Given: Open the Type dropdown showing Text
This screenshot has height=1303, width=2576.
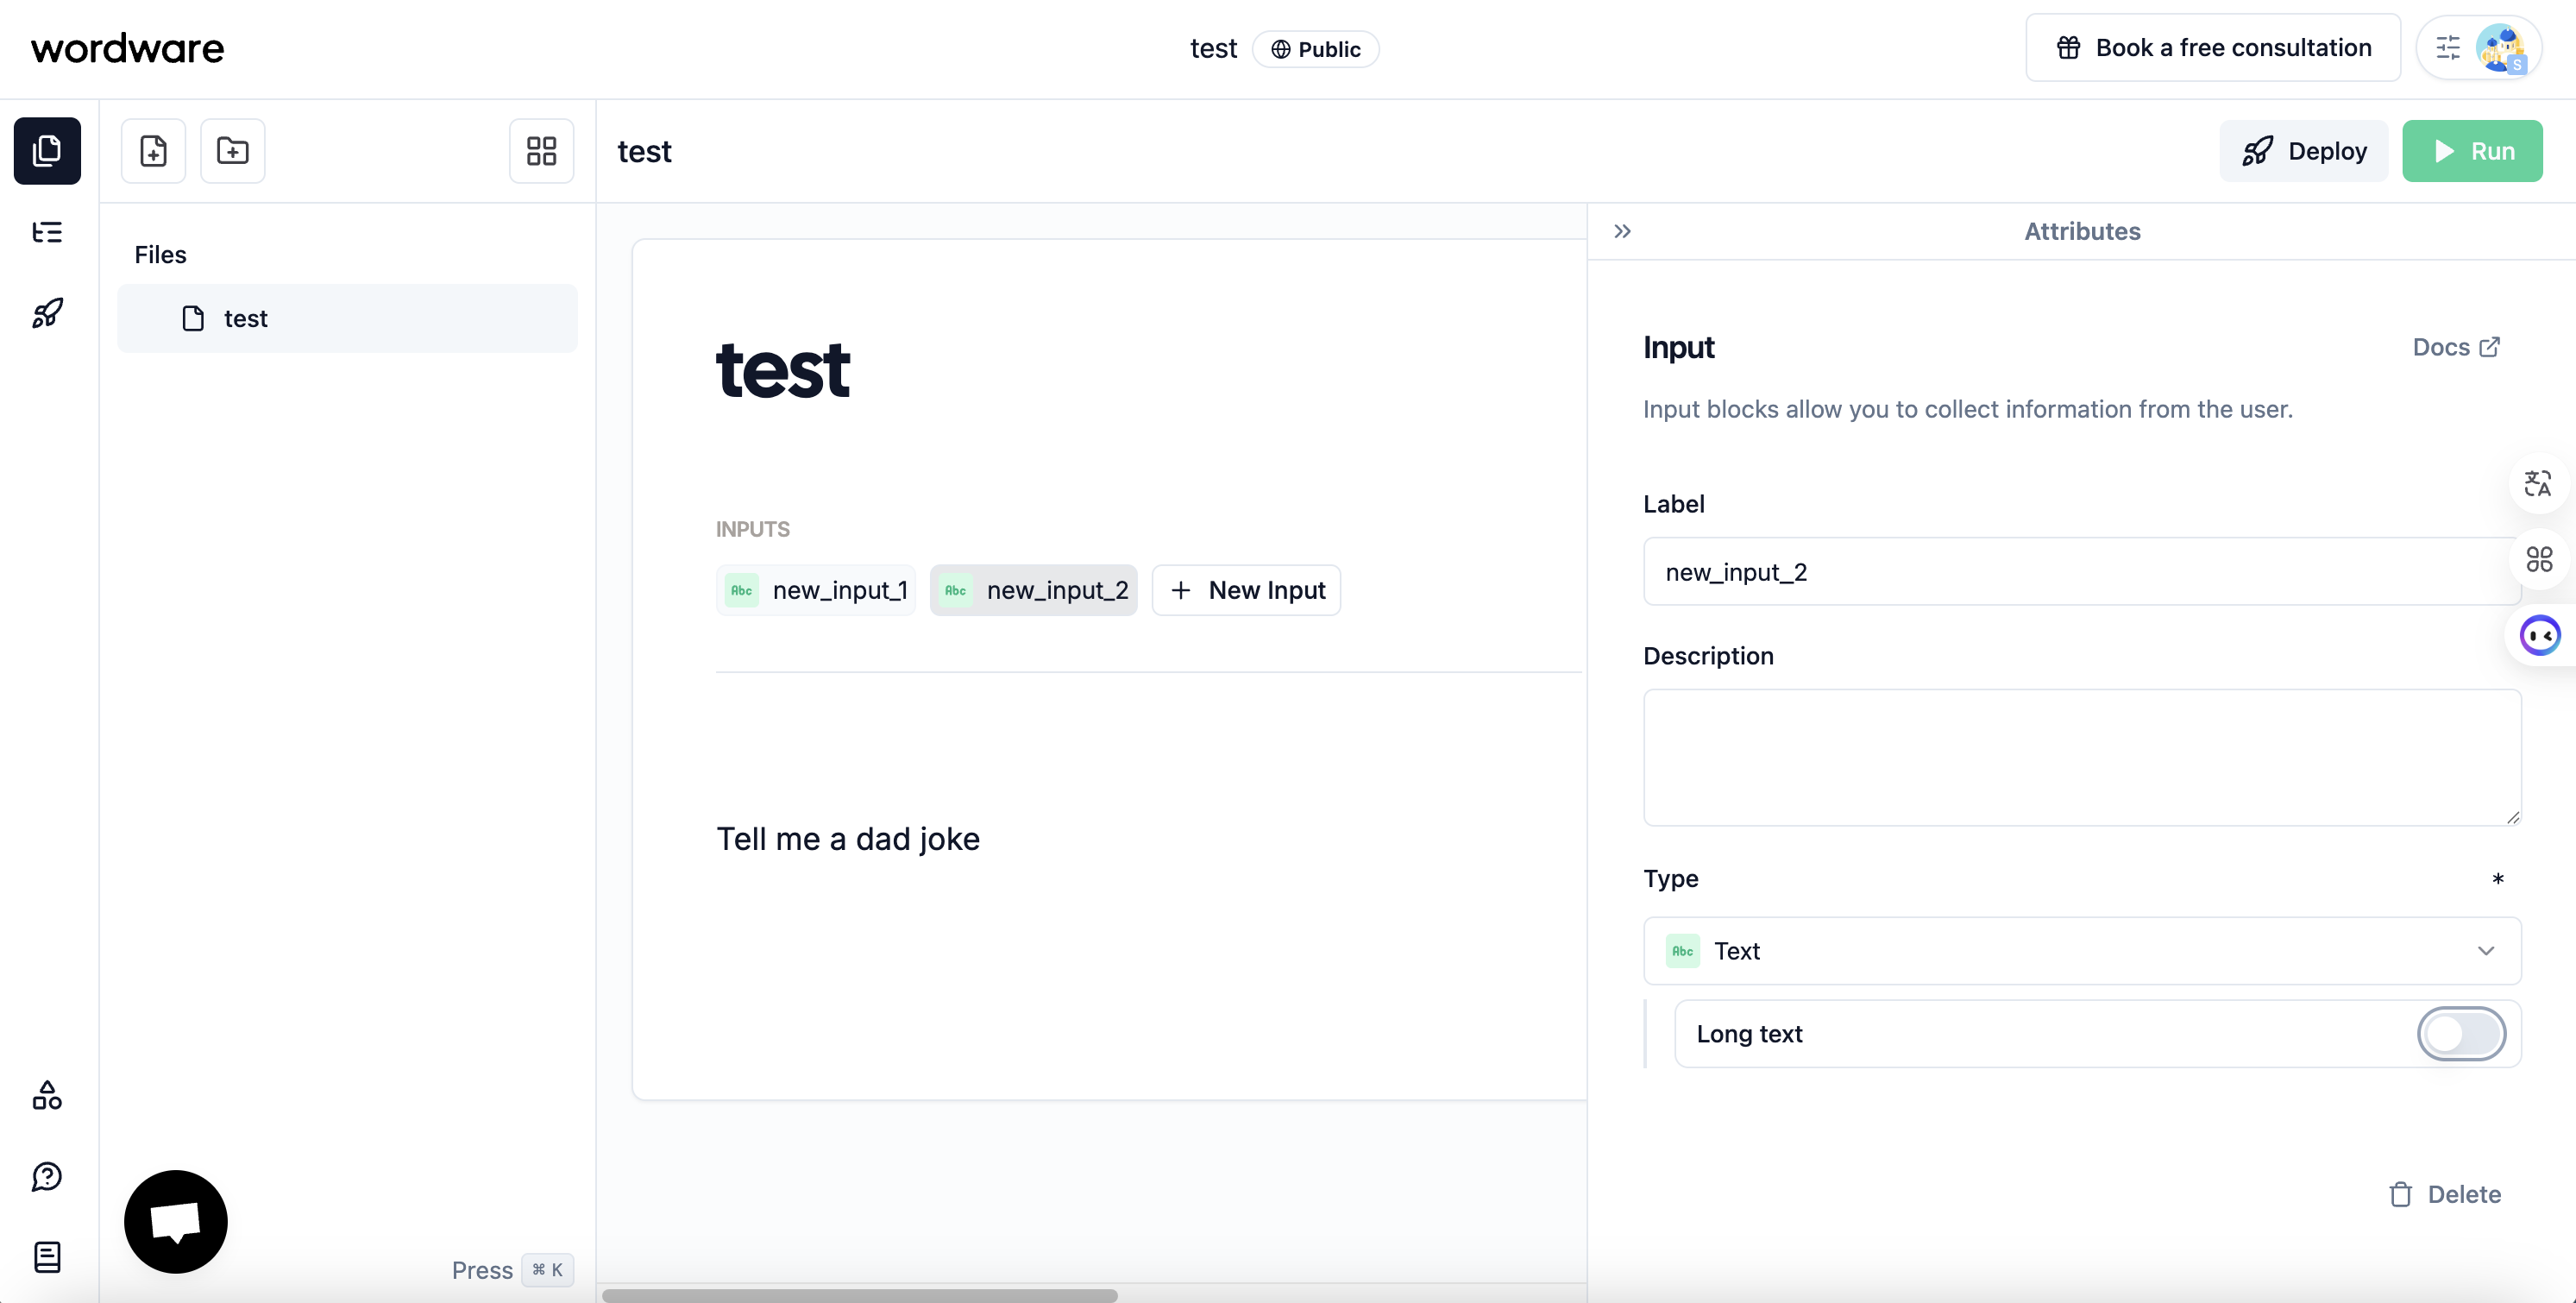Looking at the screenshot, I should pos(2081,951).
